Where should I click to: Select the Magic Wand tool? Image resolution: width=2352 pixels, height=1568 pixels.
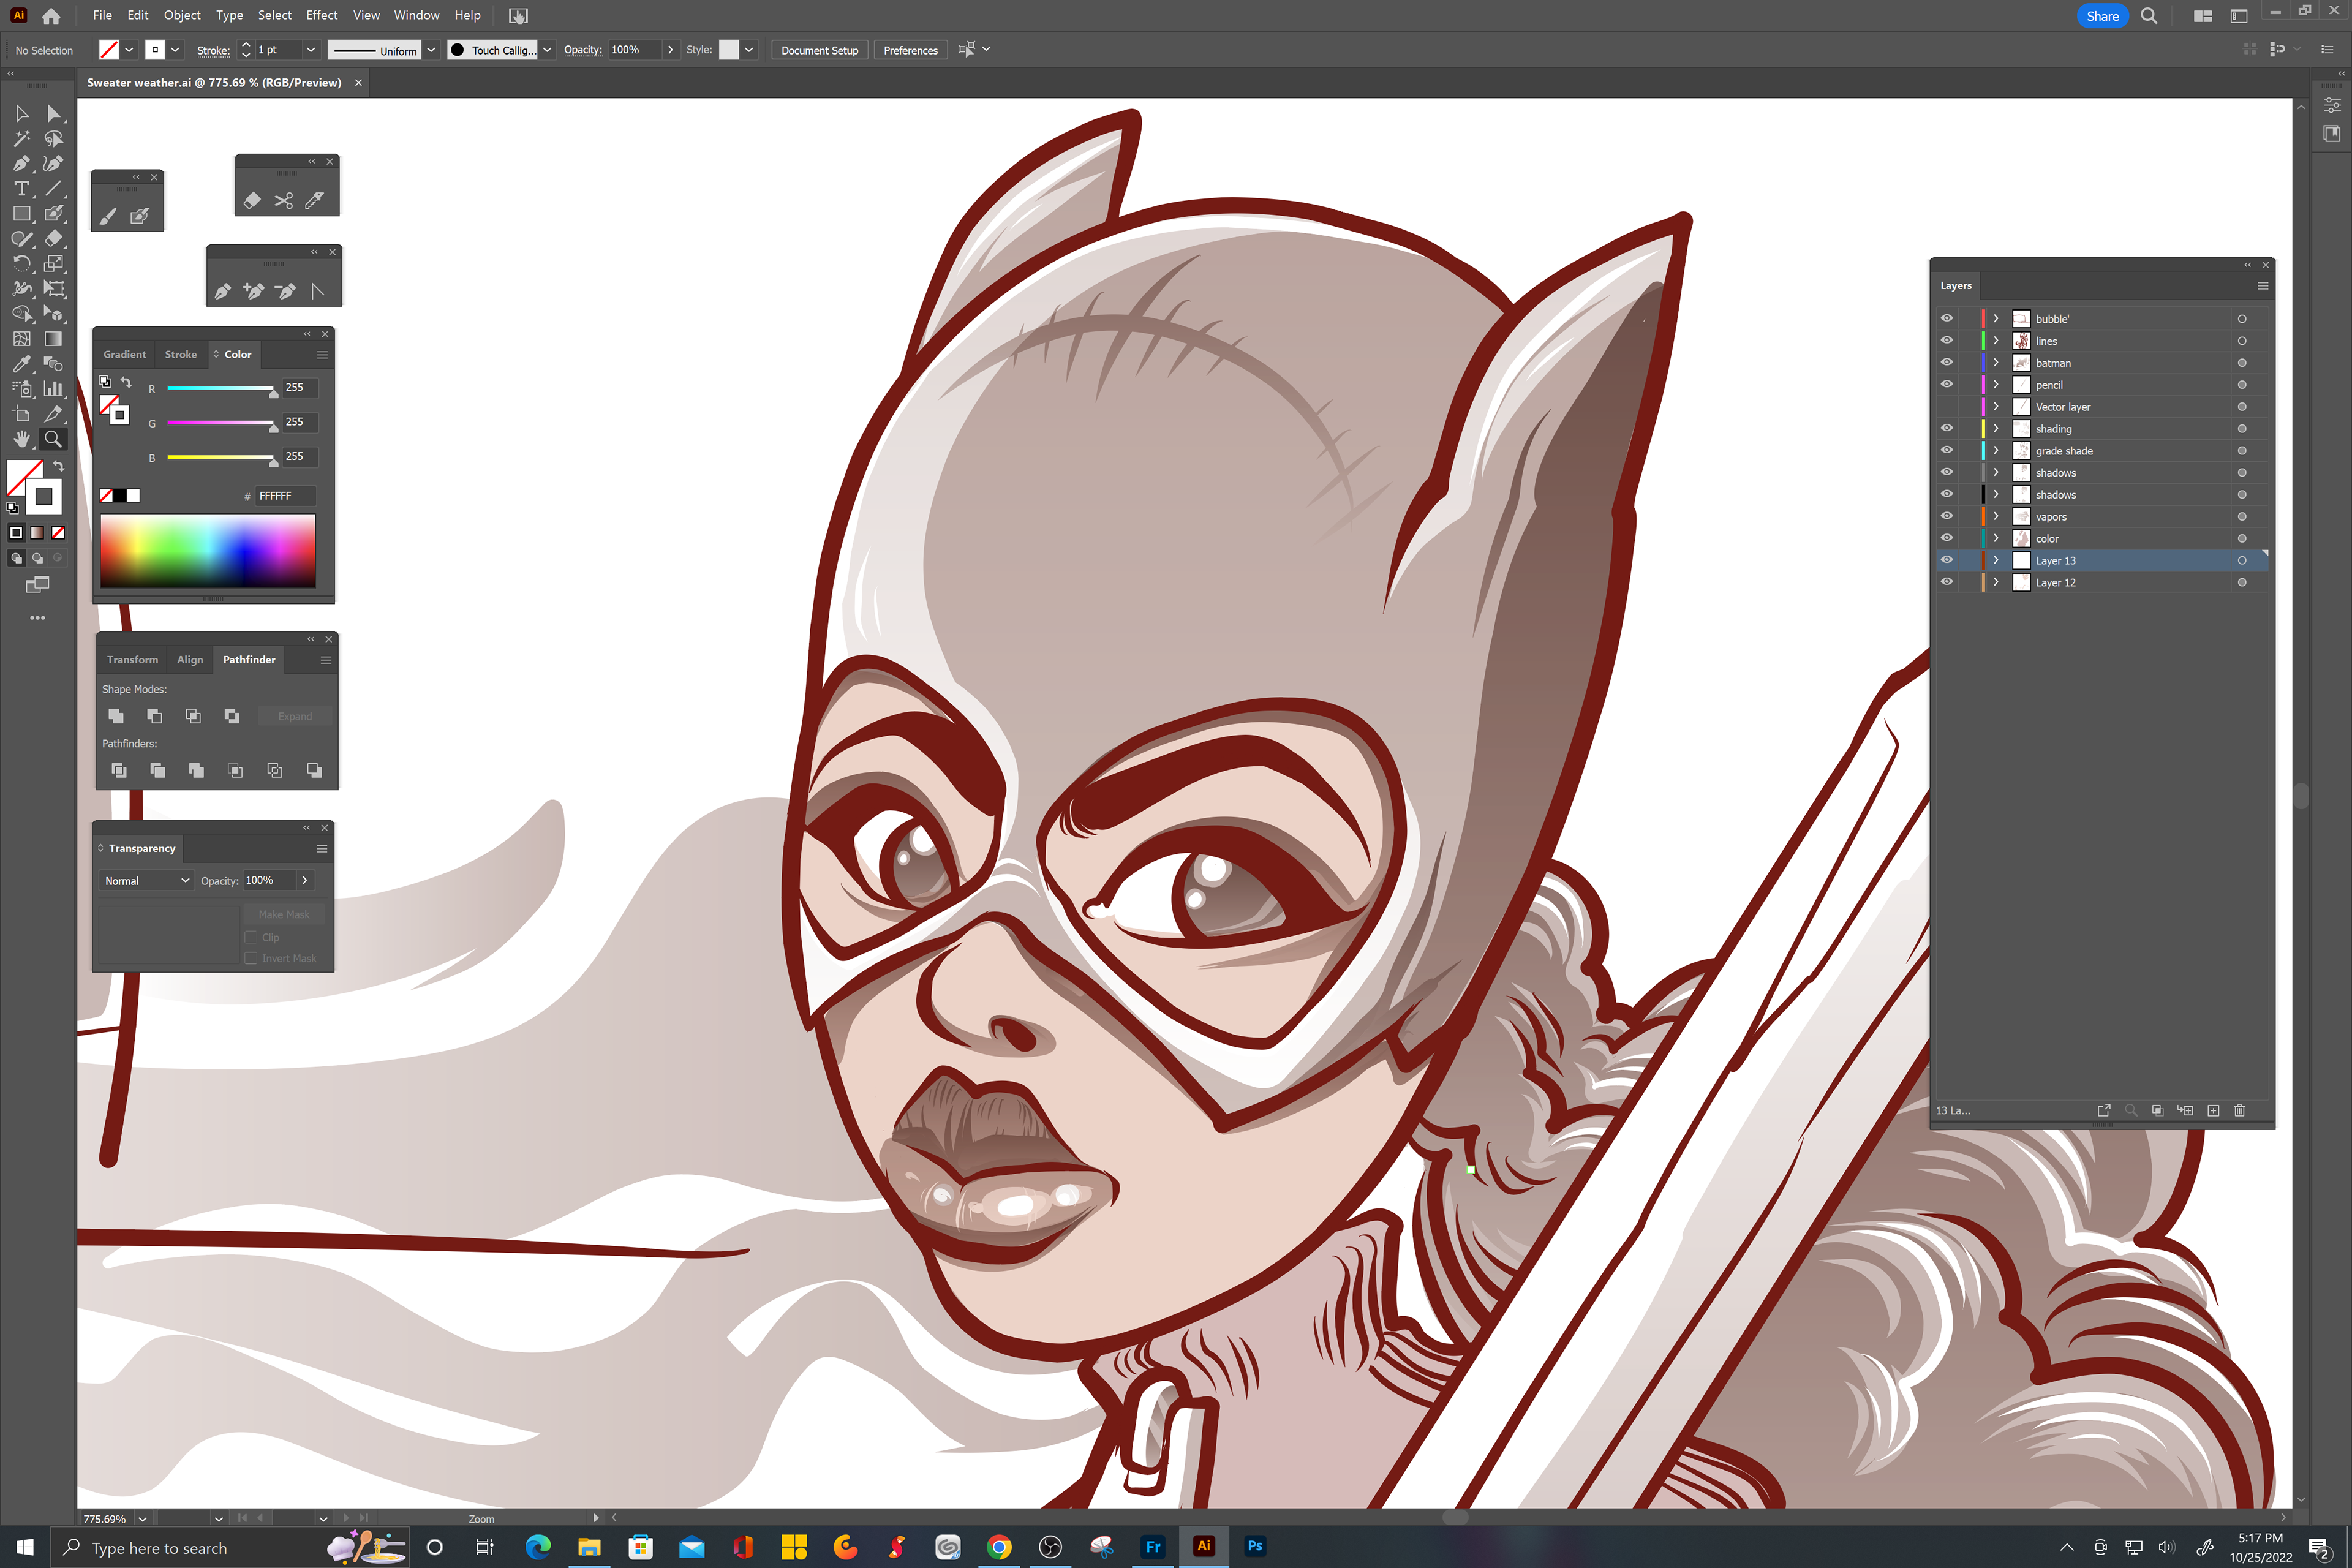pyautogui.click(x=21, y=139)
